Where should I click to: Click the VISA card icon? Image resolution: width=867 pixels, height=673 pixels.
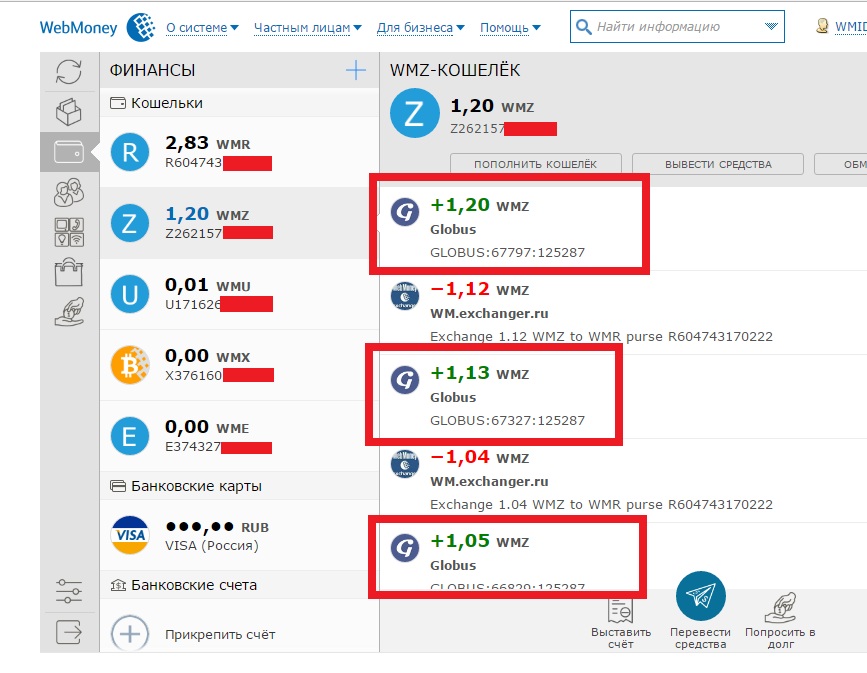pyautogui.click(x=130, y=535)
